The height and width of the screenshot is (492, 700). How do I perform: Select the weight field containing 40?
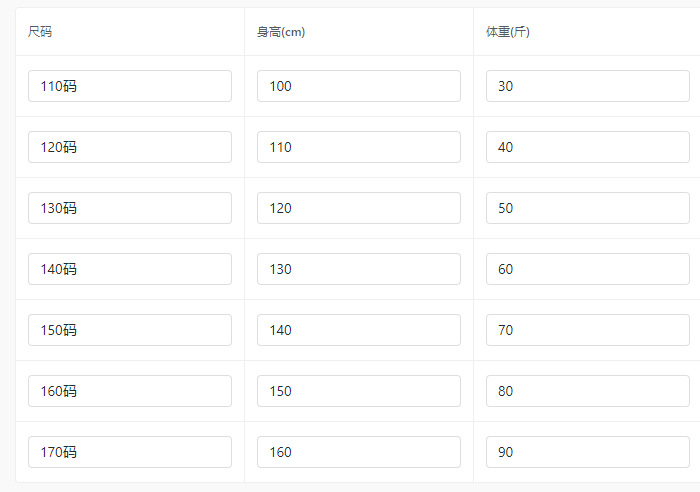(x=587, y=147)
